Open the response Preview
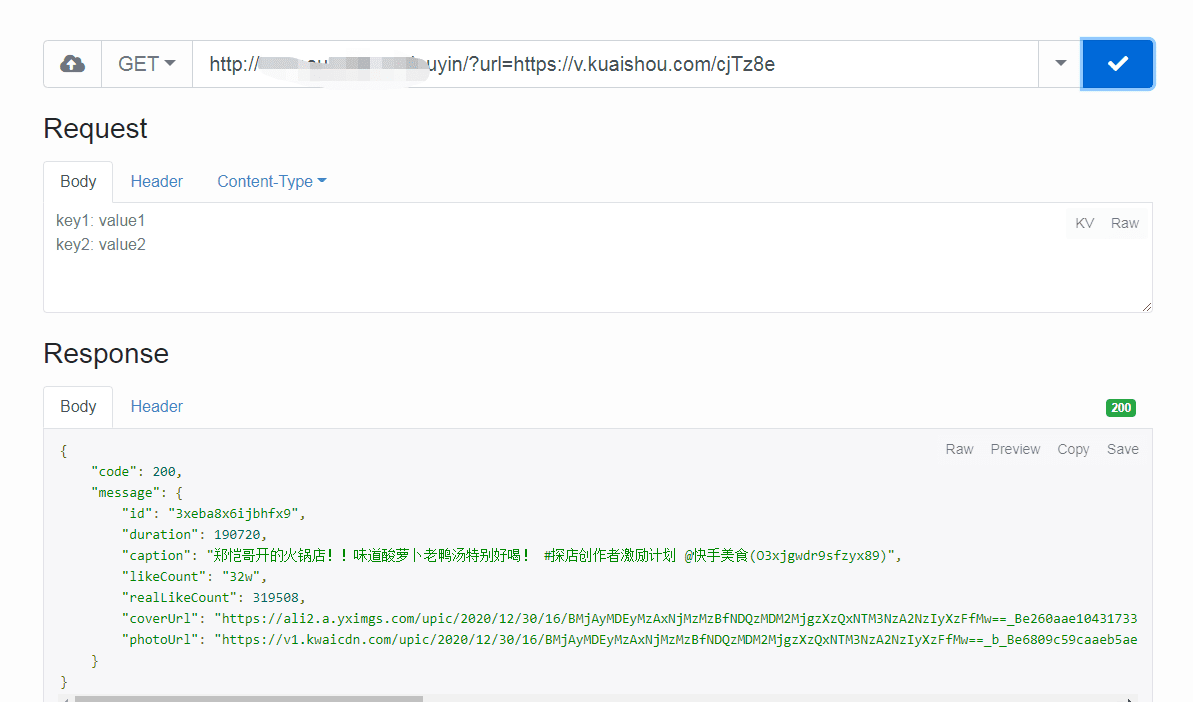The height and width of the screenshot is (702, 1193). click(1015, 449)
